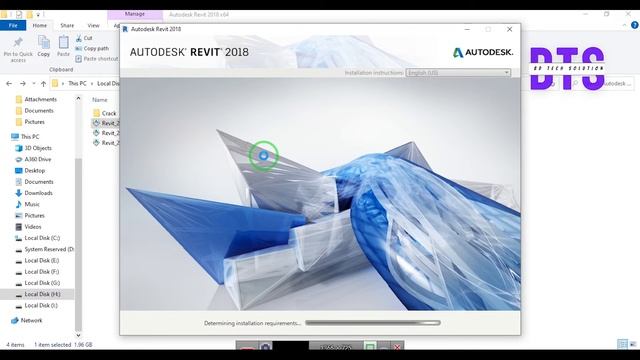Click the navigation pane scrollbar thumb
640x360 pixels.
click(78, 244)
